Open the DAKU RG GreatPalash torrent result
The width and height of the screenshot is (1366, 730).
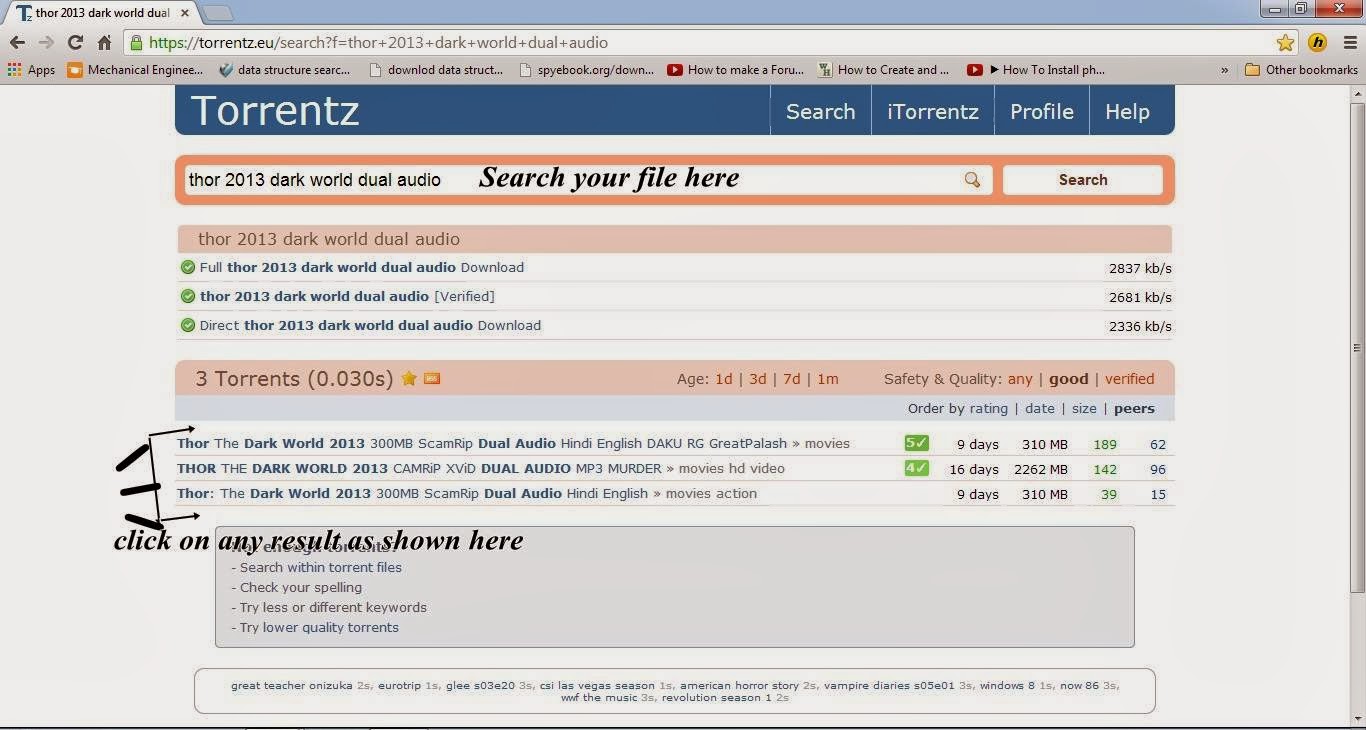point(482,444)
